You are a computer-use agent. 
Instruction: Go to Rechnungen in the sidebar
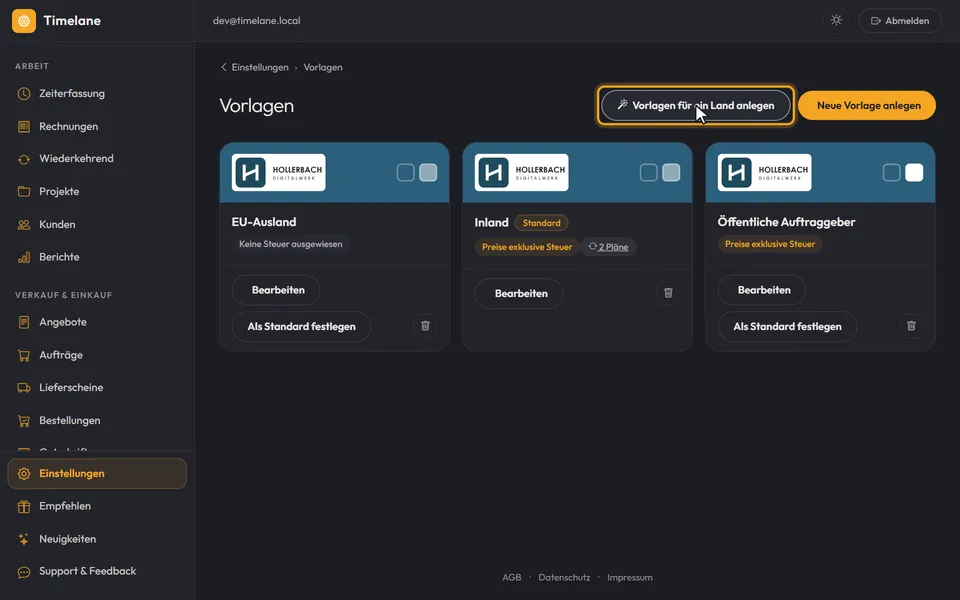pyautogui.click(x=97, y=126)
